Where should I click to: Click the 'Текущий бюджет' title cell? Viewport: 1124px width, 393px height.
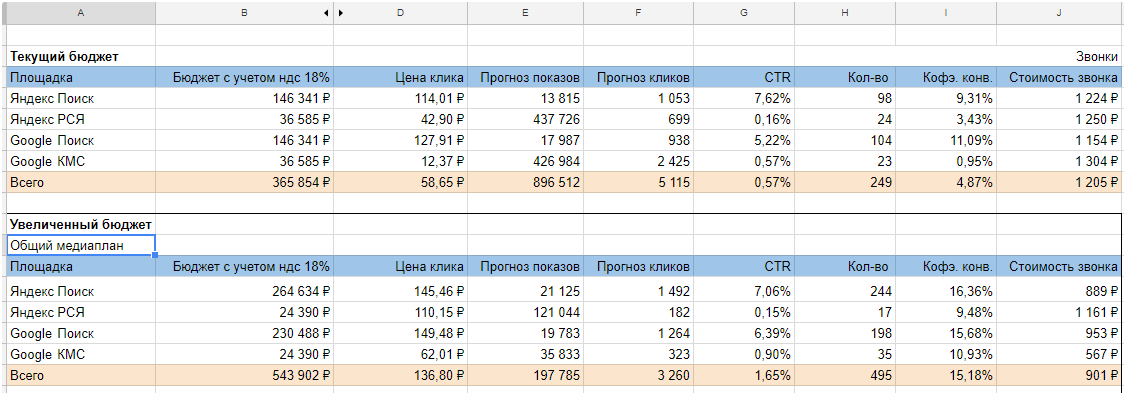click(x=80, y=57)
